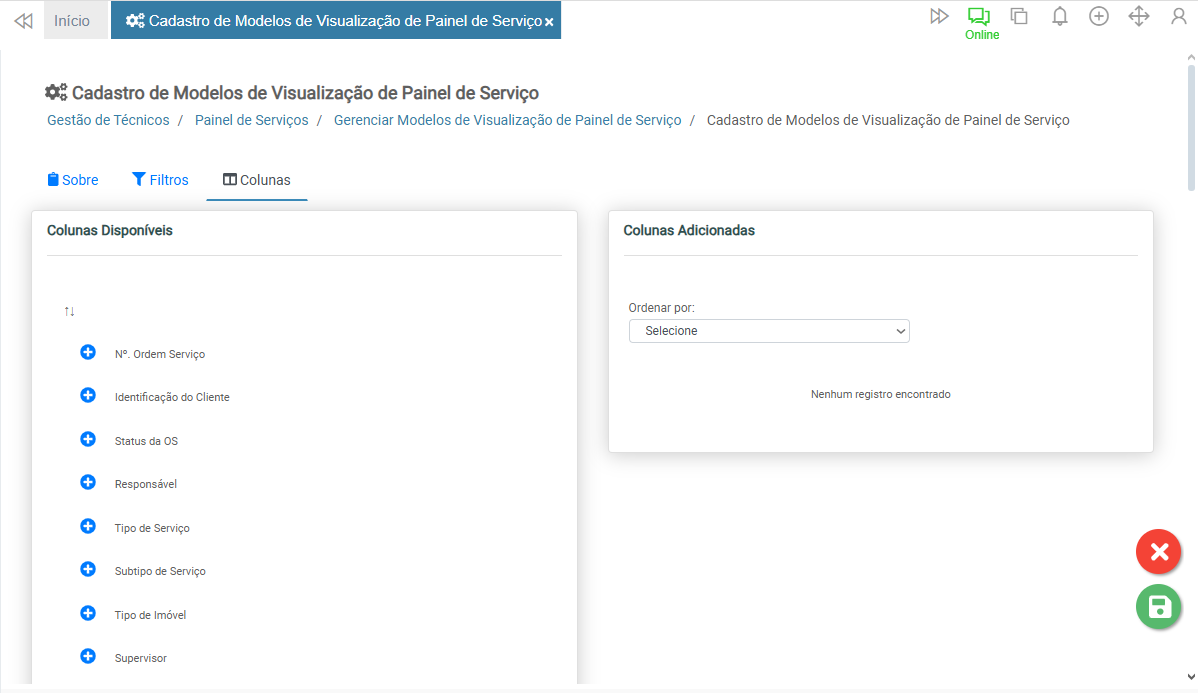Screen dimensions: 1198x693
Task: Add the Supervisor column via plus icon
Action: pos(88,657)
